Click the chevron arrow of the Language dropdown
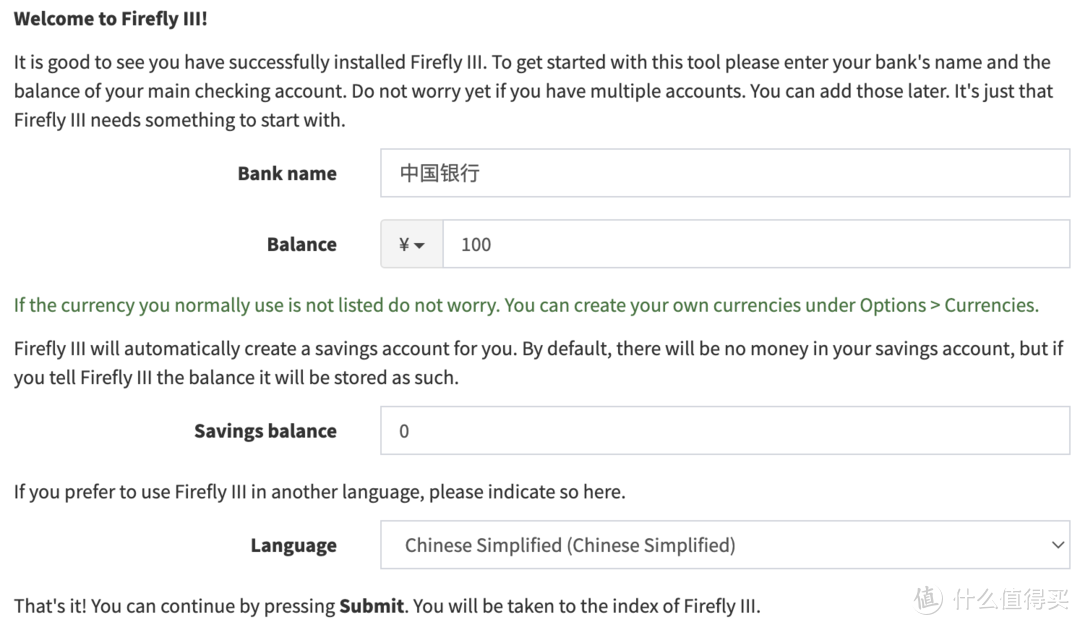1080x625 pixels. (x=1058, y=545)
